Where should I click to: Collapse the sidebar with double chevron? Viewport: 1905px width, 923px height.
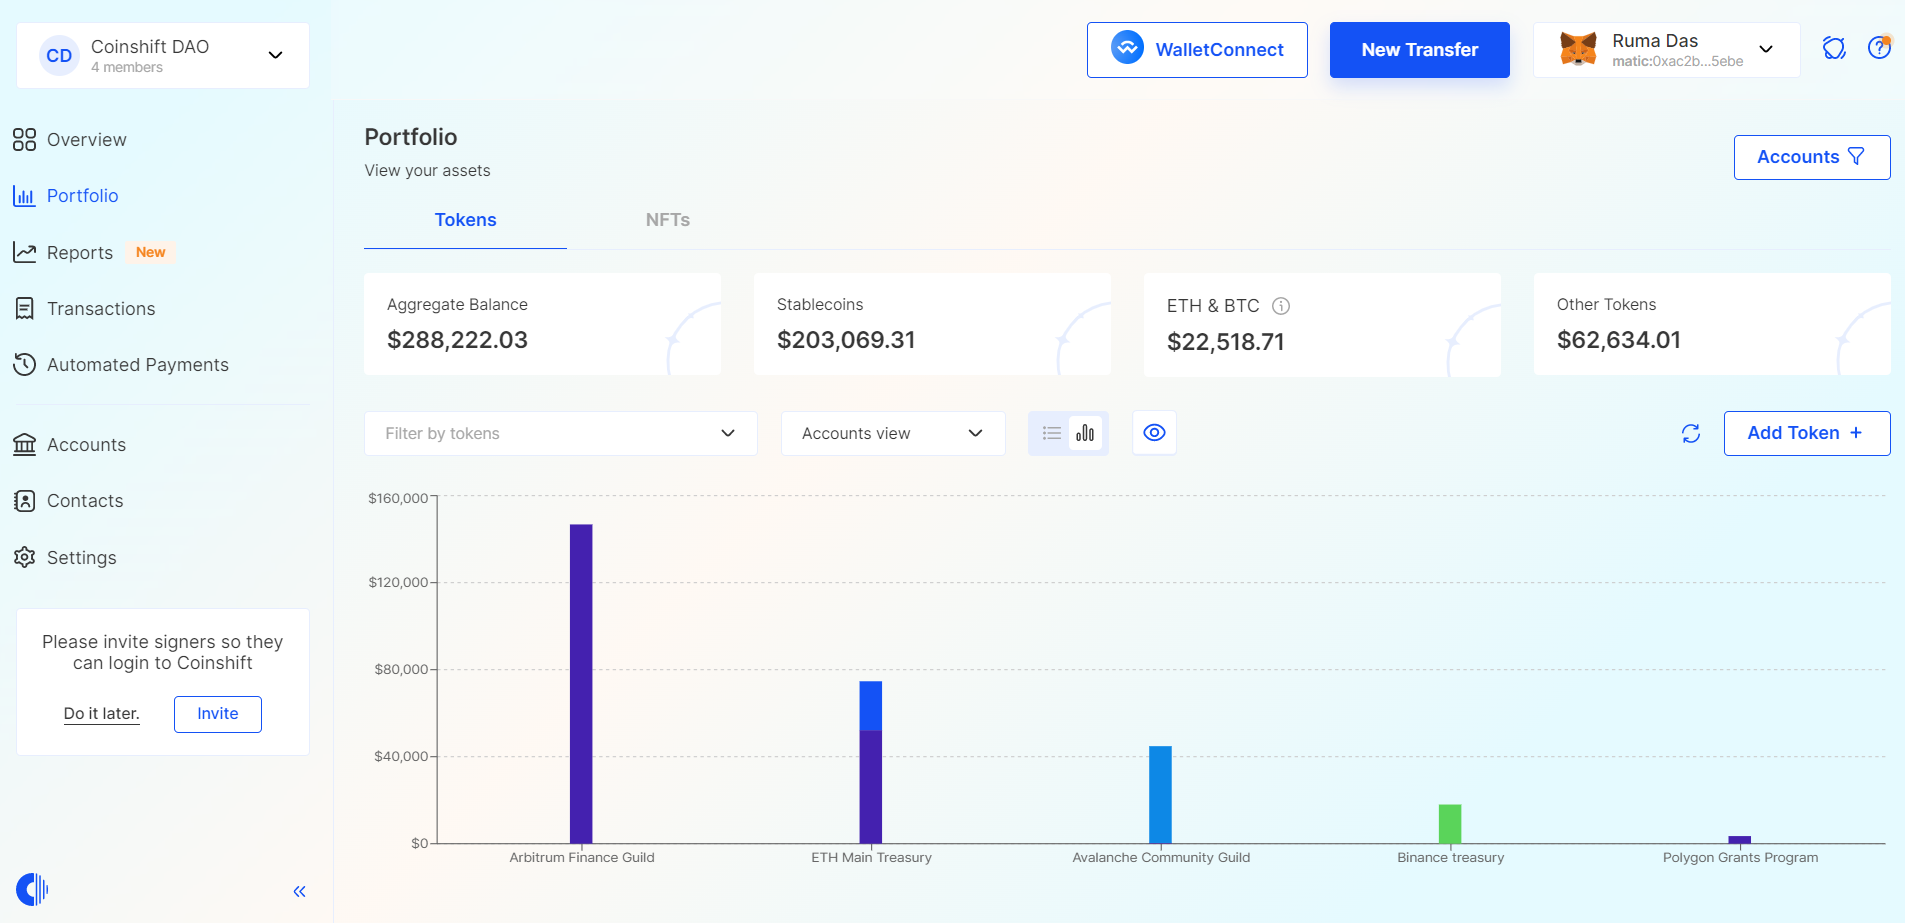point(299,891)
